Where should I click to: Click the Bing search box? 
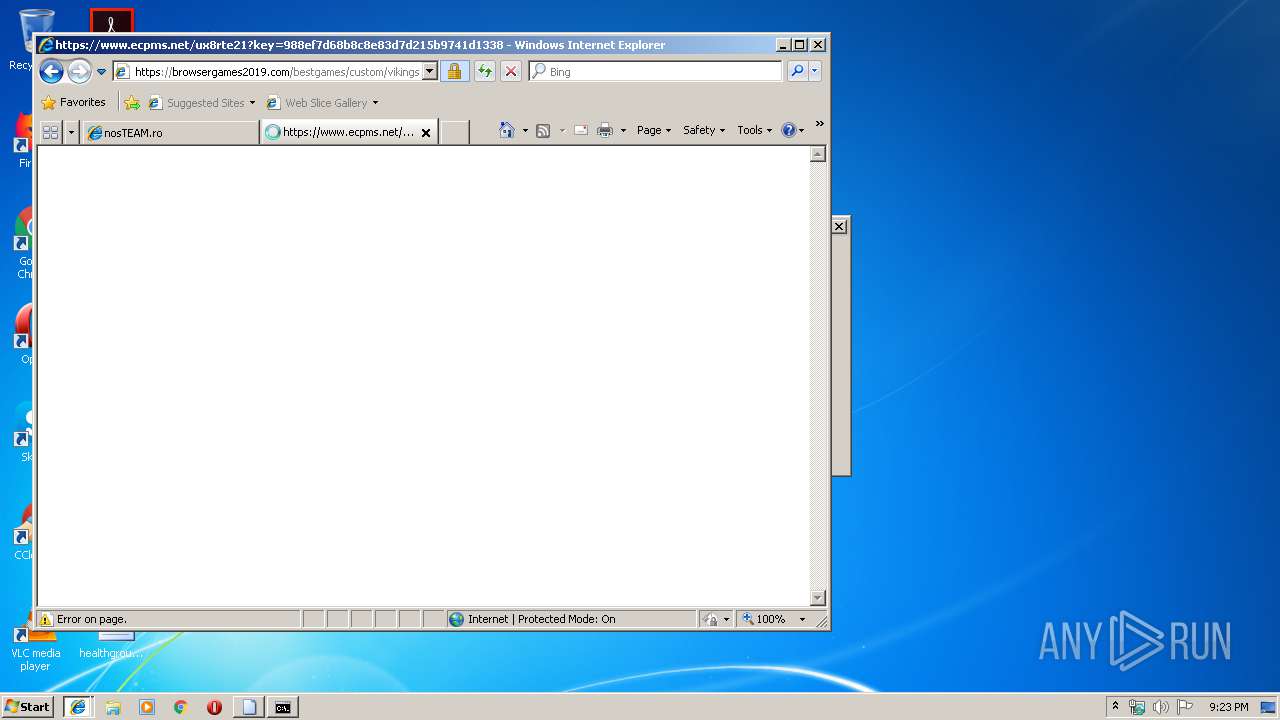pyautogui.click(x=656, y=71)
